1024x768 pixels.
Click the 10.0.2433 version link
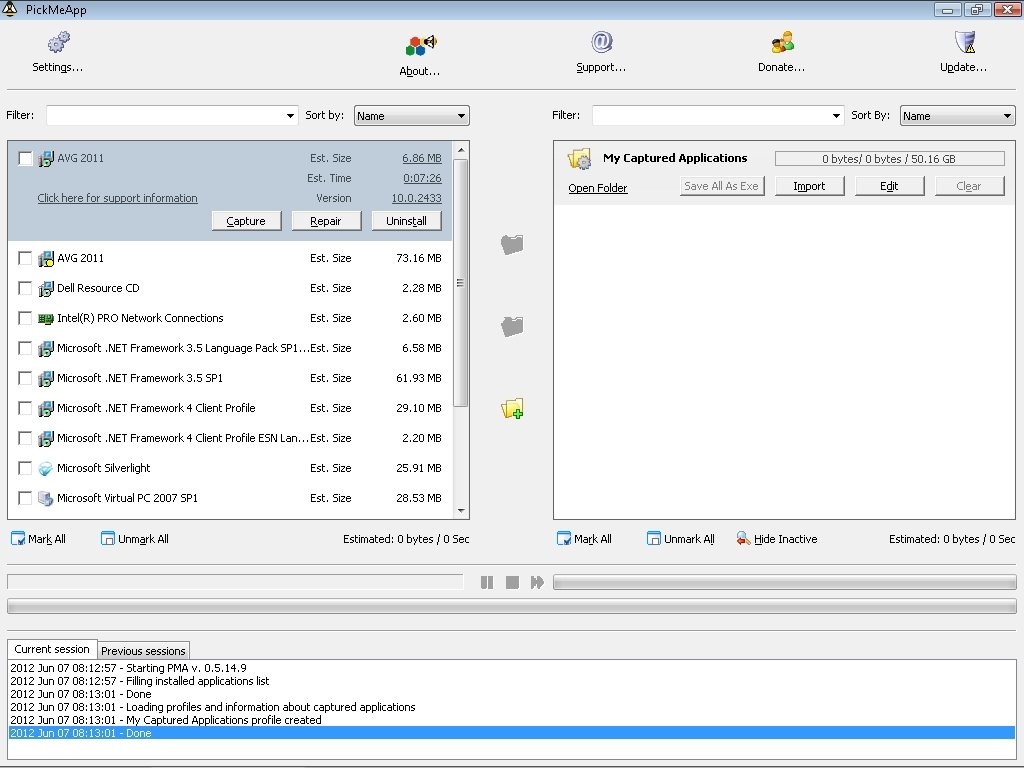[417, 198]
